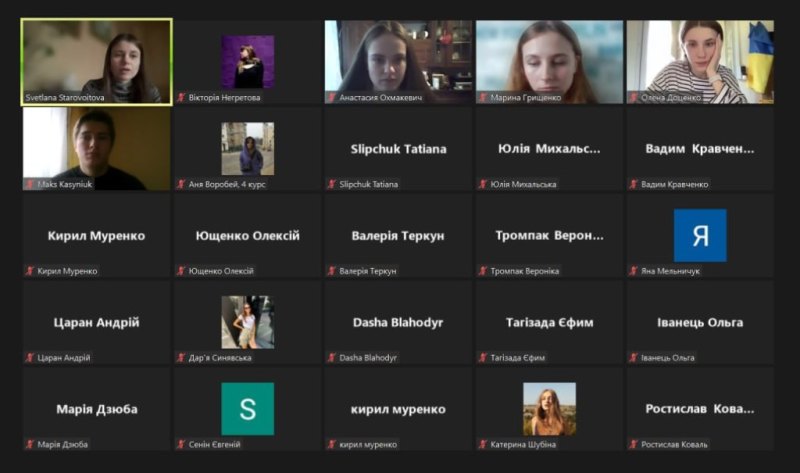Click muted mic icon beside Аня Воробей, 4 курс
Screen dimensions: 800x473
181,184
